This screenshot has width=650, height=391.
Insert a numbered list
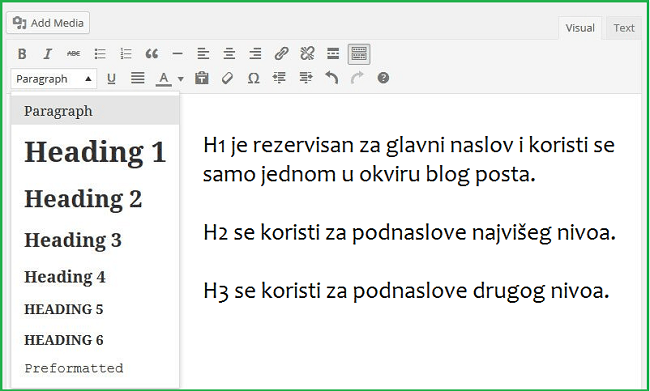click(126, 53)
